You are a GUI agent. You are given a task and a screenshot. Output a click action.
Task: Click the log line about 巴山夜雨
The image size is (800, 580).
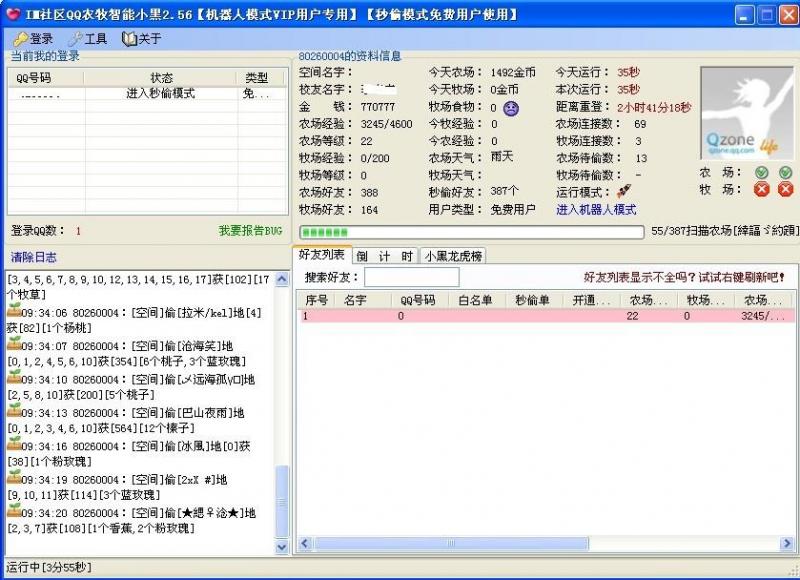[x=126, y=420]
